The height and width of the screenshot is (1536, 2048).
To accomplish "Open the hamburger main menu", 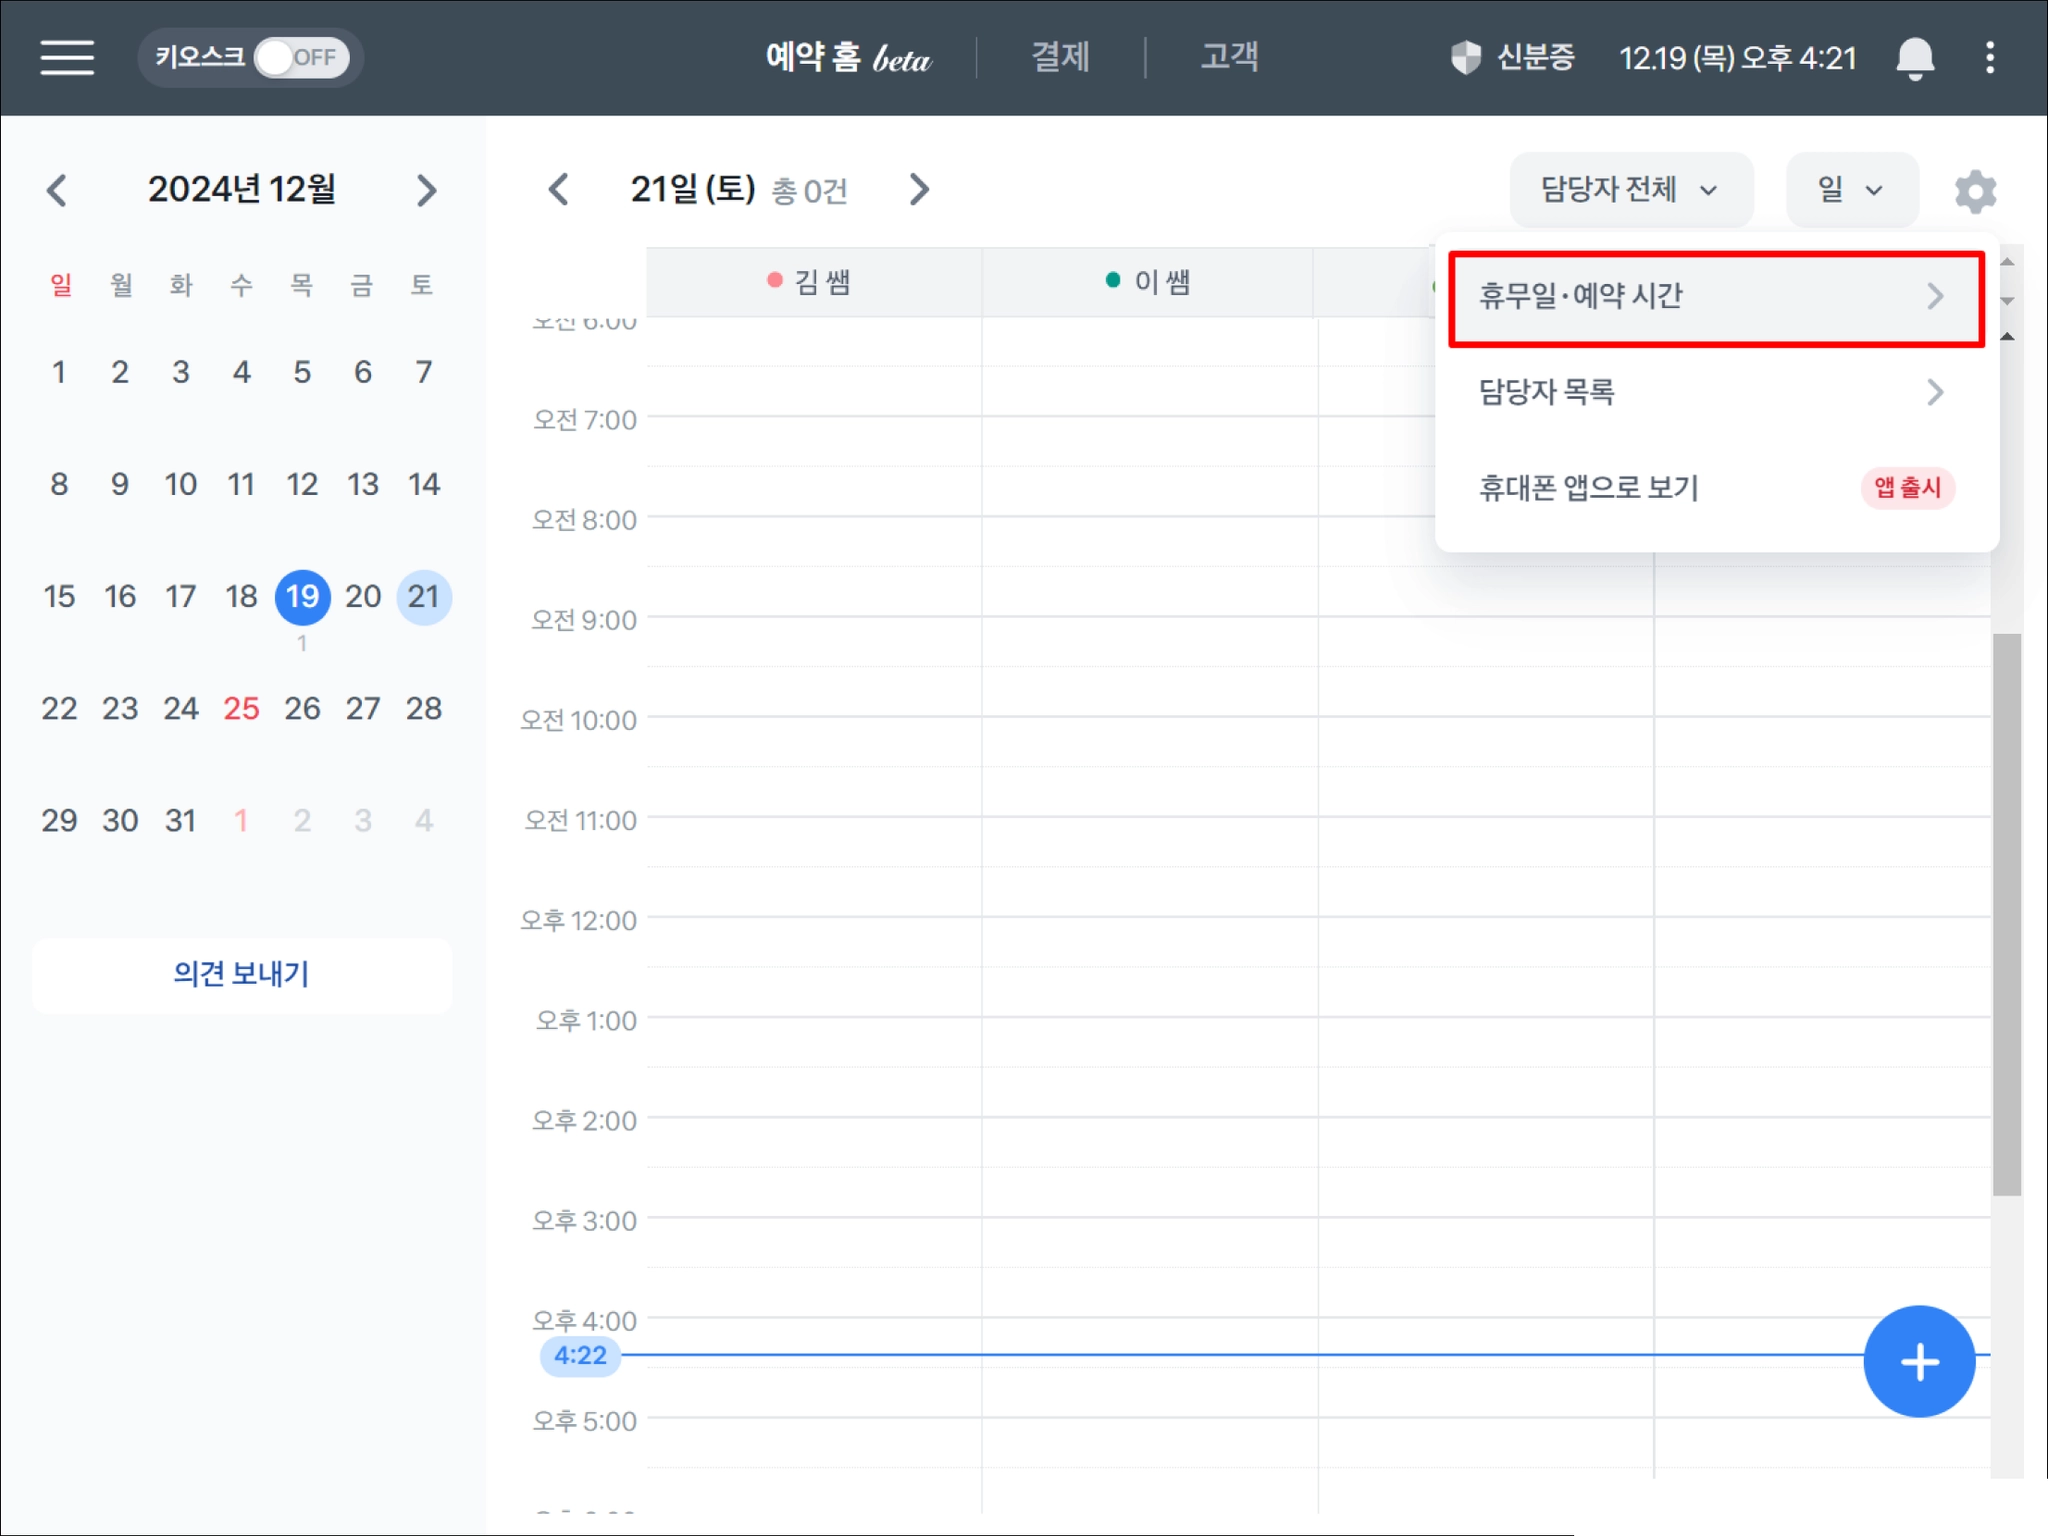I will (x=67, y=57).
